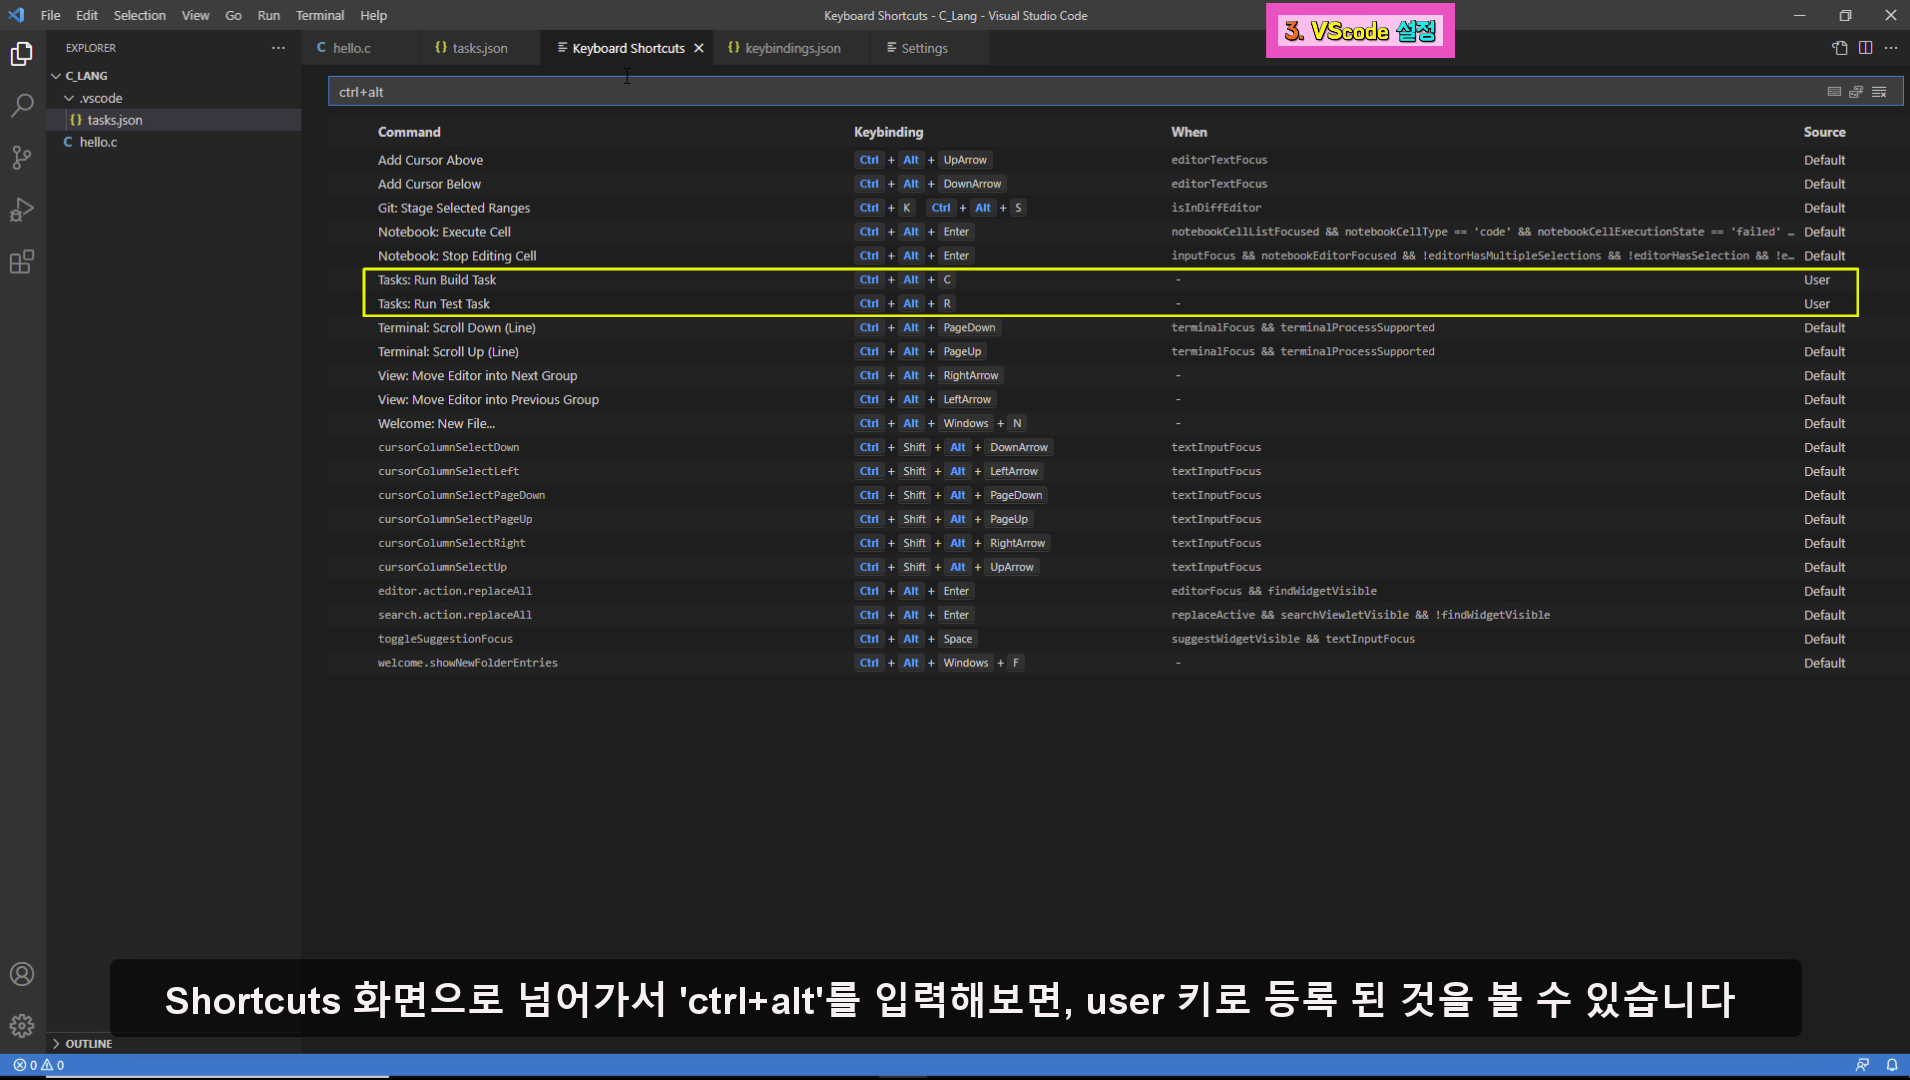
Task: Open the File menu
Action: pyautogui.click(x=50, y=15)
